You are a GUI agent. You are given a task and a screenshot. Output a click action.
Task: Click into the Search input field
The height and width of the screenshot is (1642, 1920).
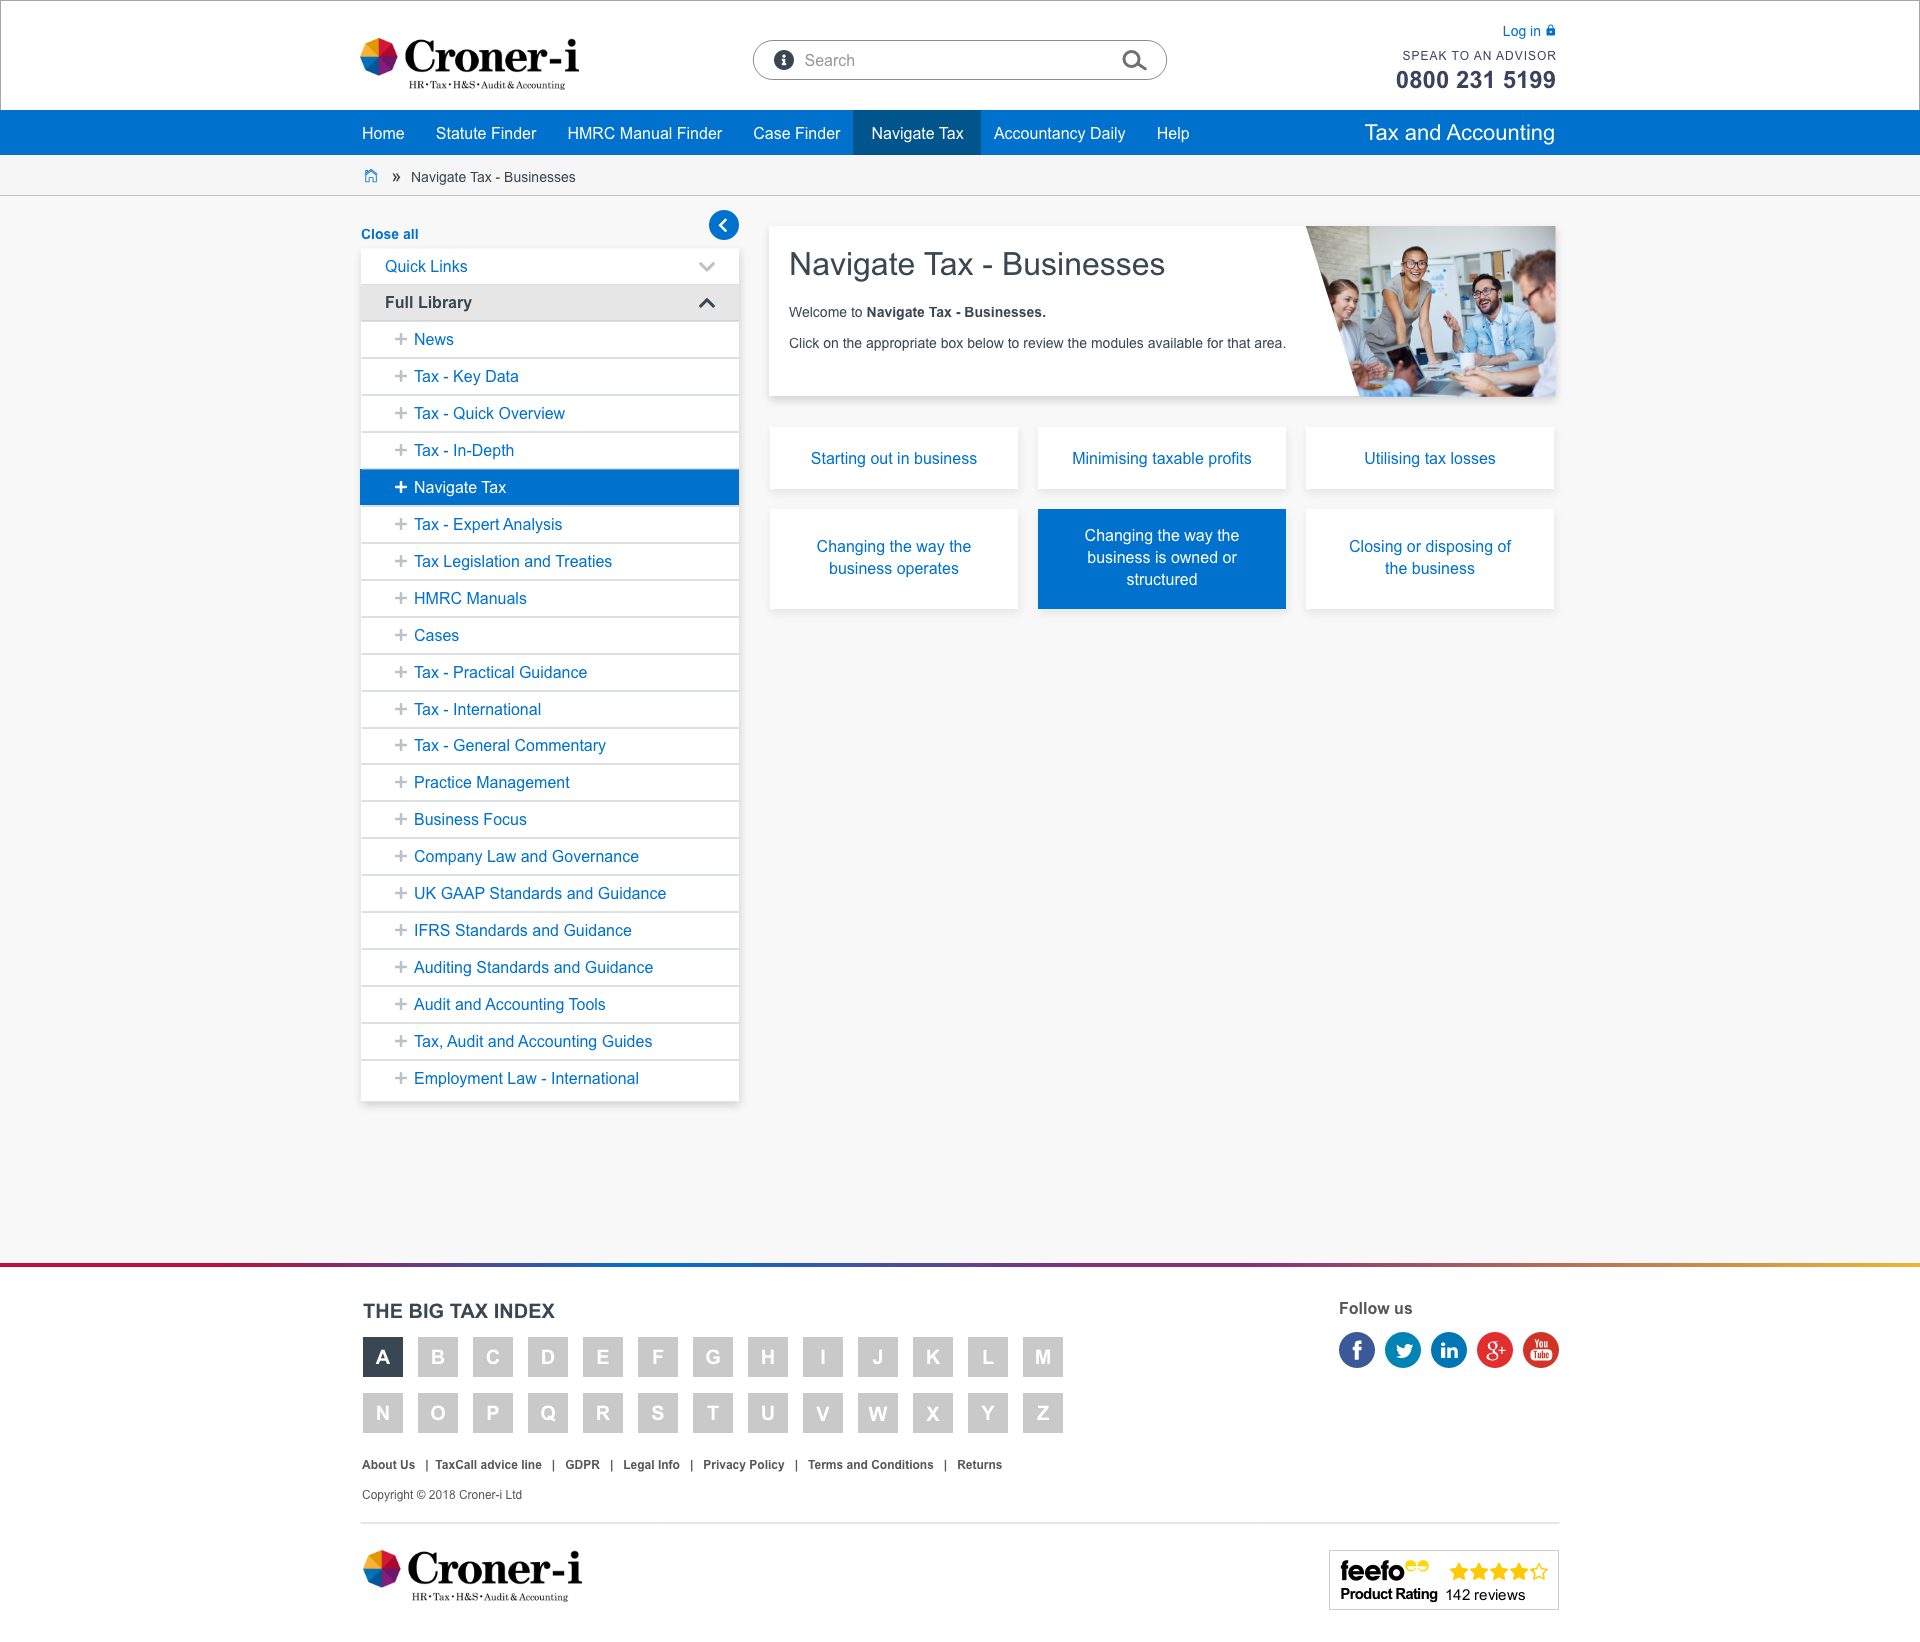point(950,60)
